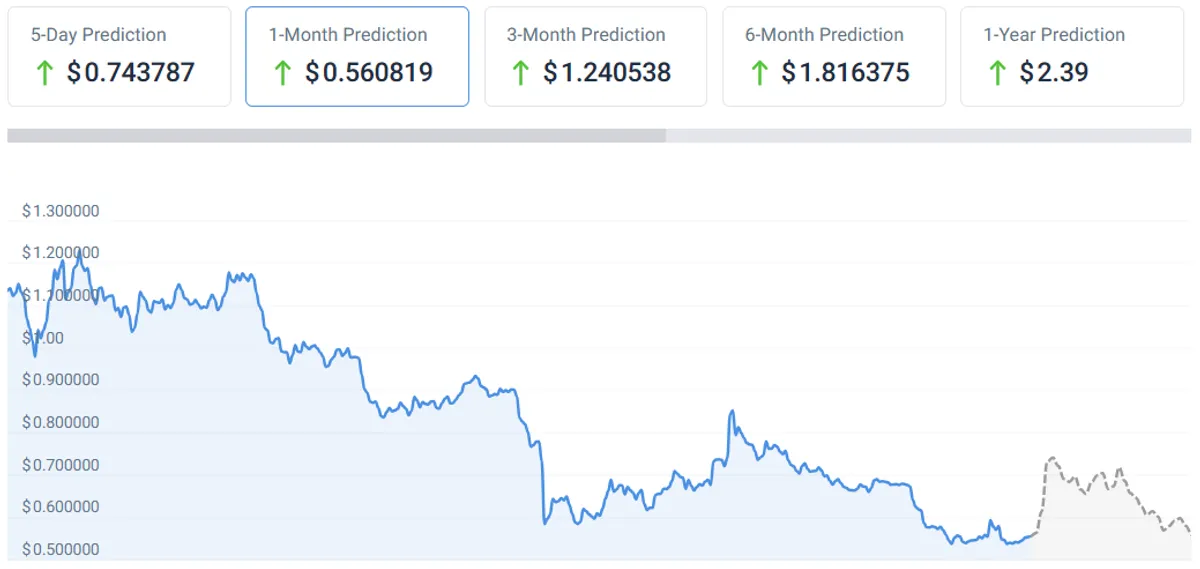1200x569 pixels.
Task: Click the $0.800000 y-axis label
Action: [61, 422]
